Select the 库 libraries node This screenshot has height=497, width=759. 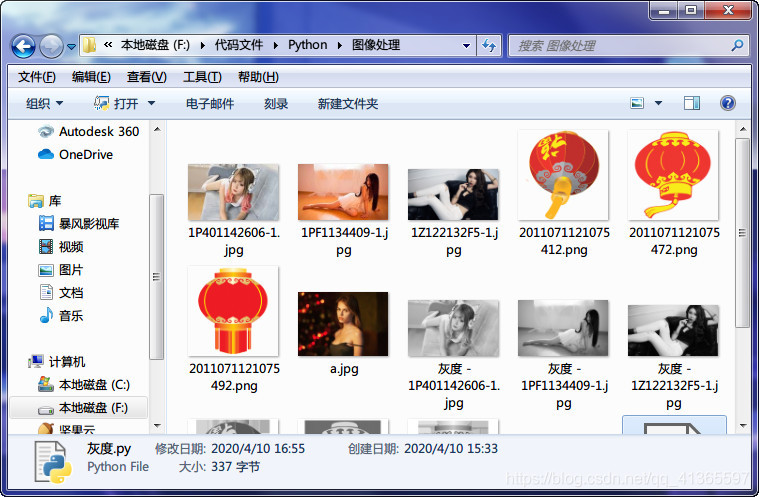[45, 200]
